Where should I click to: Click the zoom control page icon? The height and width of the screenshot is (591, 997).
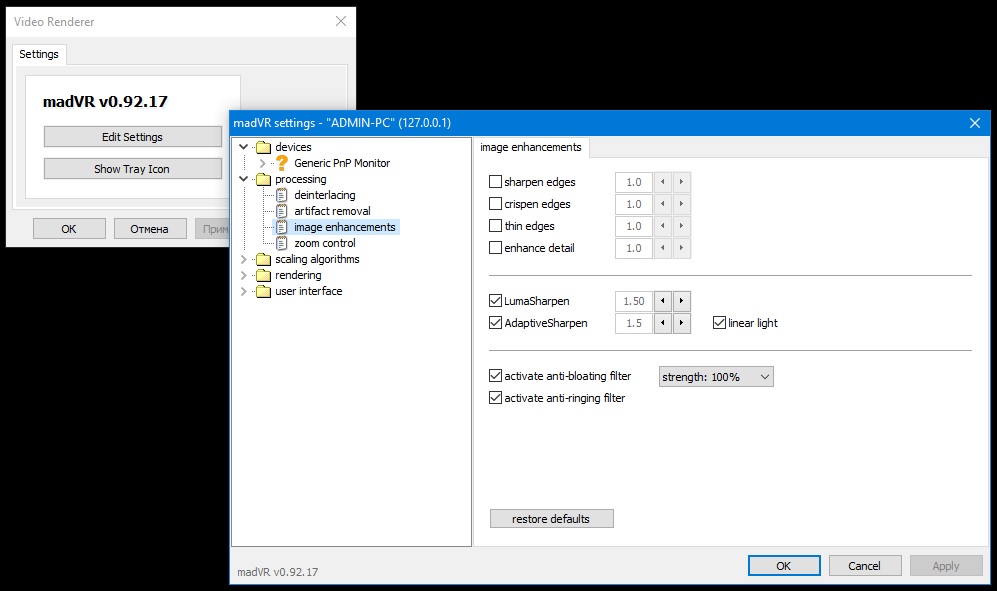(282, 243)
